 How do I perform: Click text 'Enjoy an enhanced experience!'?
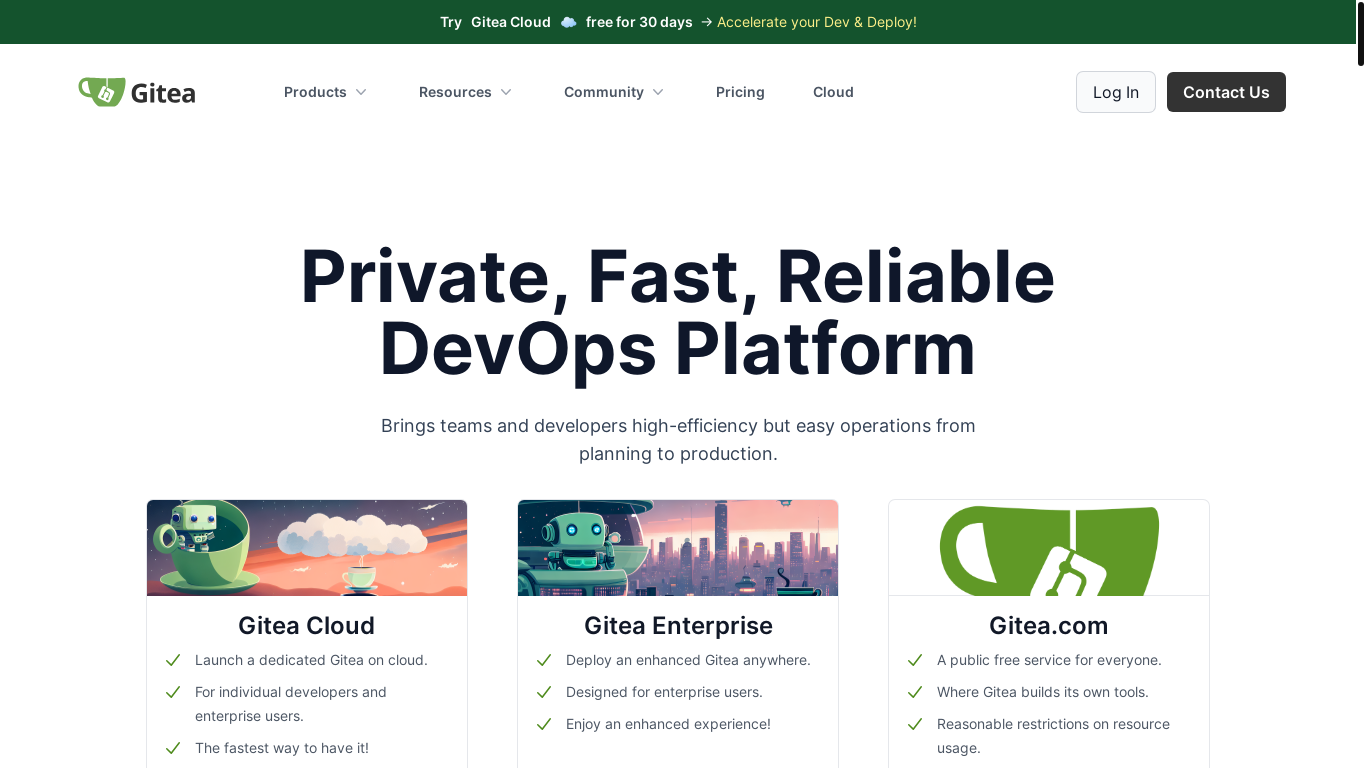pos(668,724)
